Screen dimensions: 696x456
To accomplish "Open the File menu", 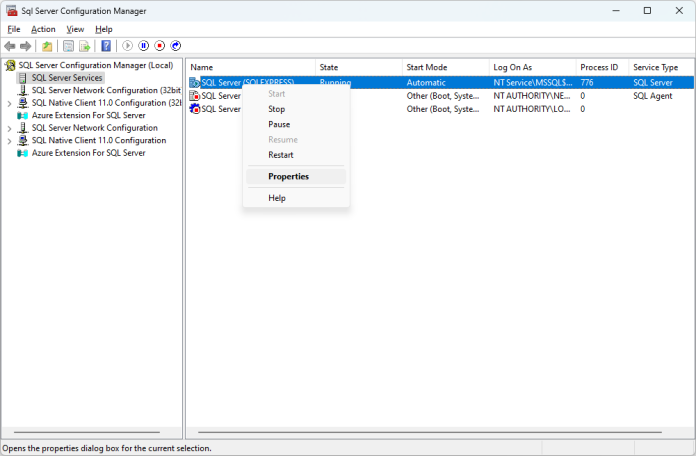I will pos(14,29).
